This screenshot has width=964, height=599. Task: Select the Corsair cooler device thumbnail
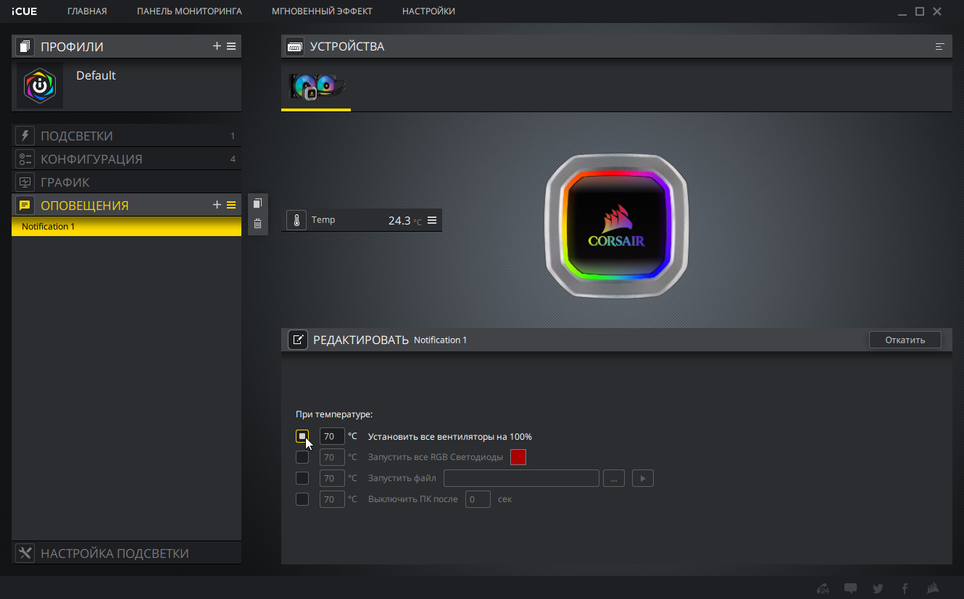(317, 87)
